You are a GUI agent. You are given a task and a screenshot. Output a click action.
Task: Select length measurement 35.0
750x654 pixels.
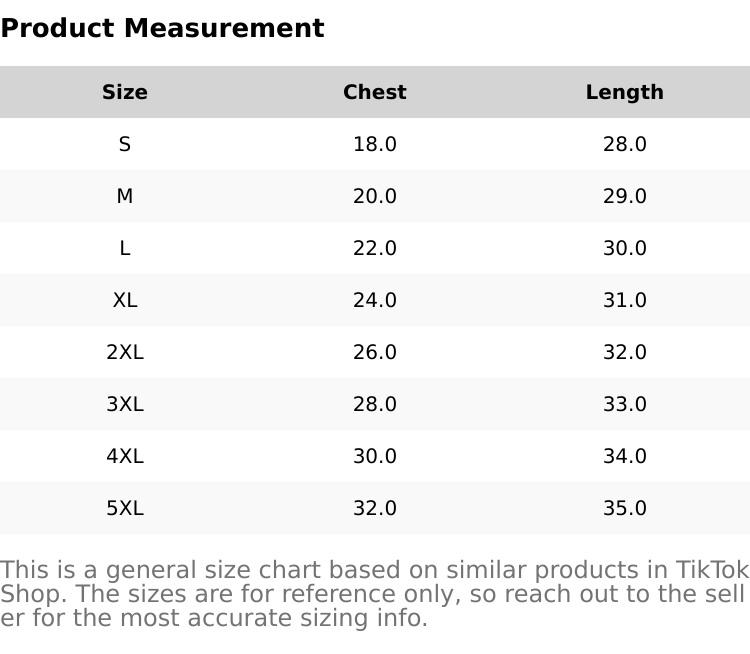point(625,508)
